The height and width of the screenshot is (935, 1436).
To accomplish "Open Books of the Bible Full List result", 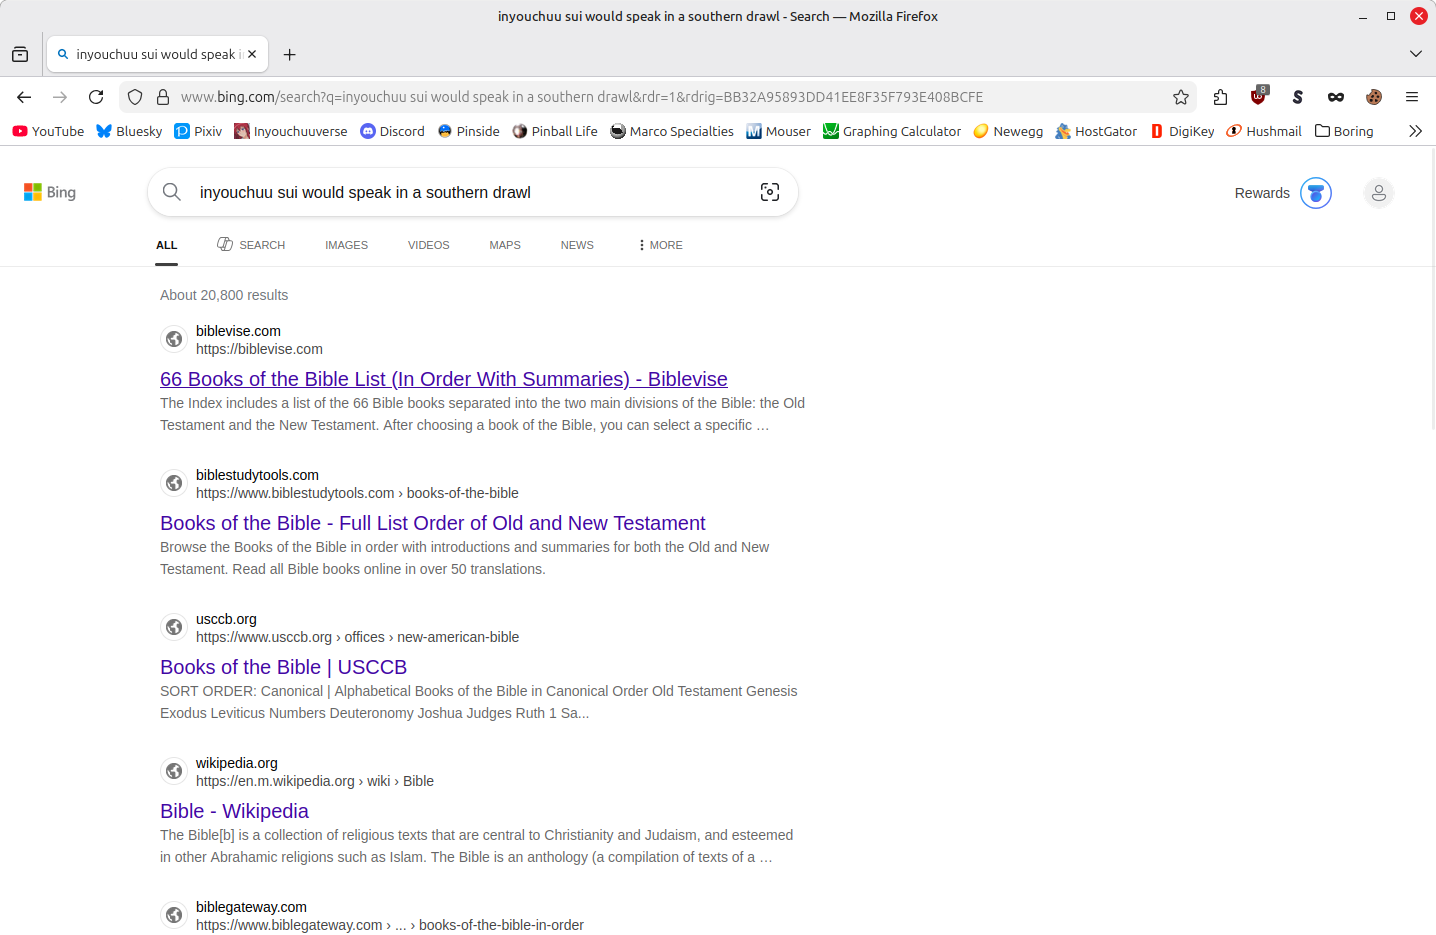I will 433,523.
